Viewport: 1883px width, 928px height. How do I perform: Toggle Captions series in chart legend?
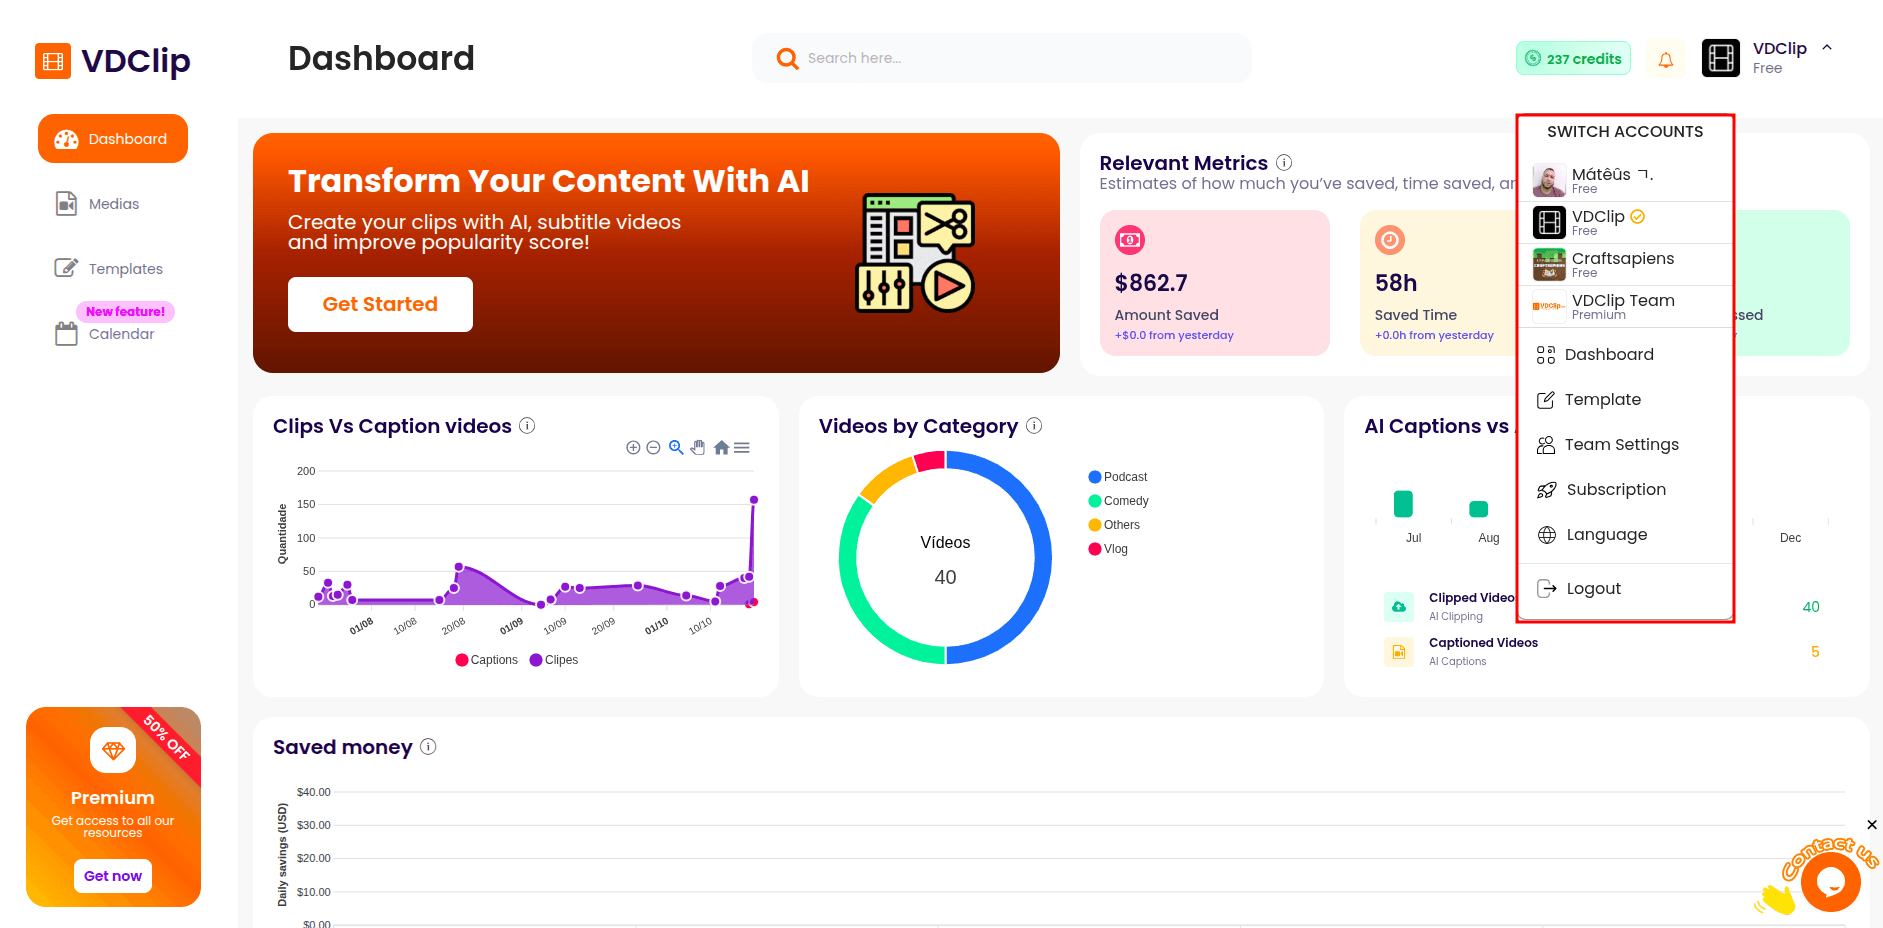pos(486,660)
